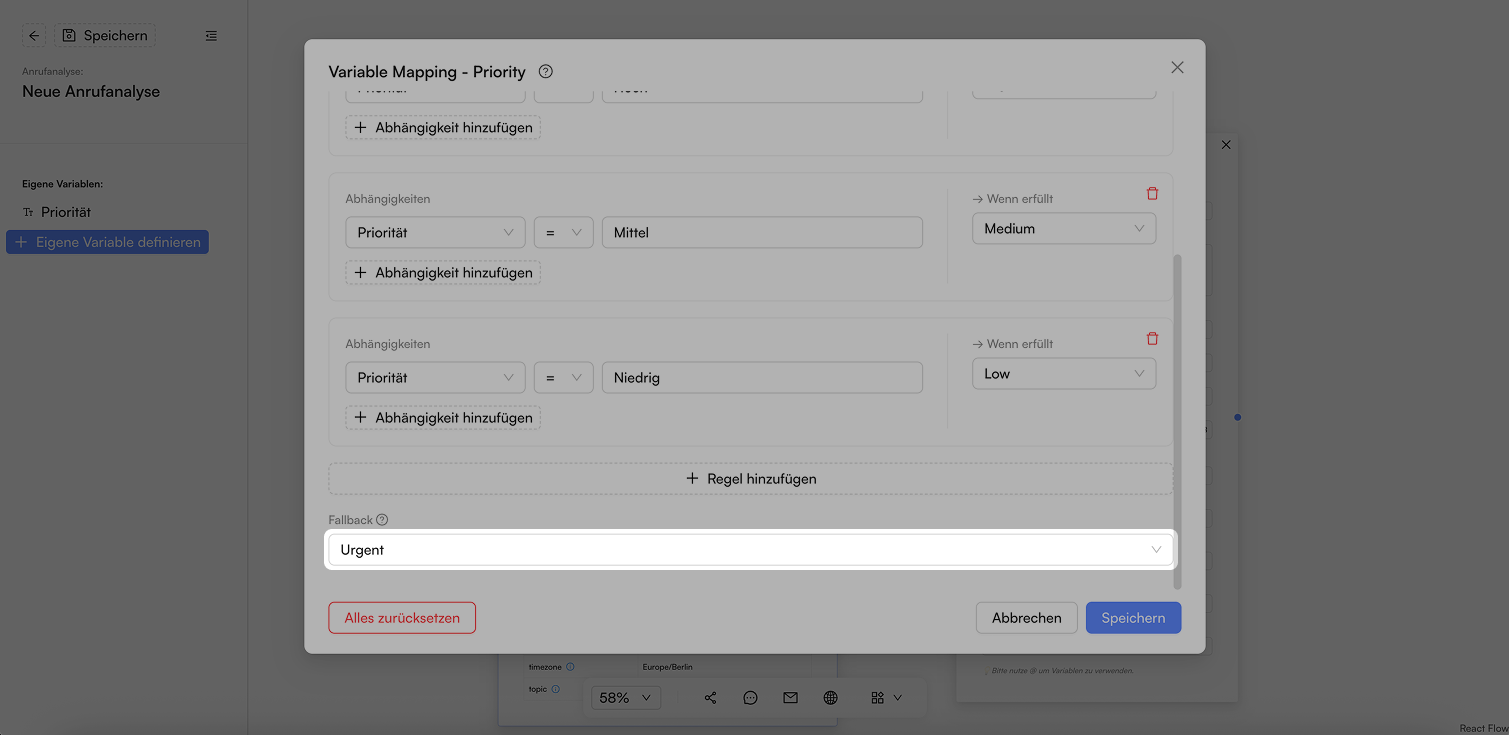Click help icon beside Variable Mapping - Priority title

[545, 72]
